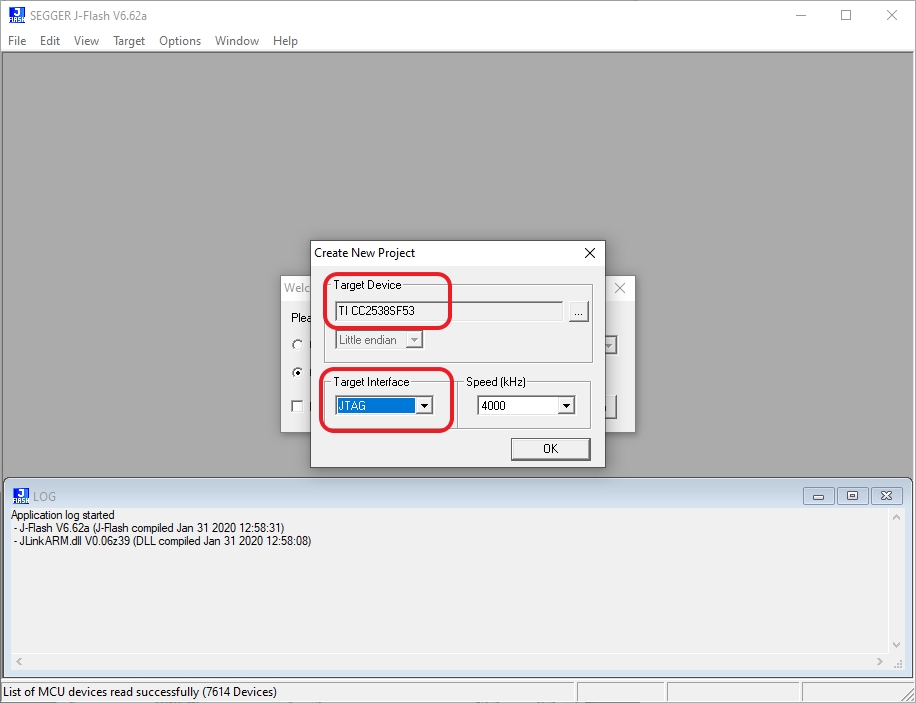Open the File menu
This screenshot has height=703, width=916.
pyautogui.click(x=17, y=41)
